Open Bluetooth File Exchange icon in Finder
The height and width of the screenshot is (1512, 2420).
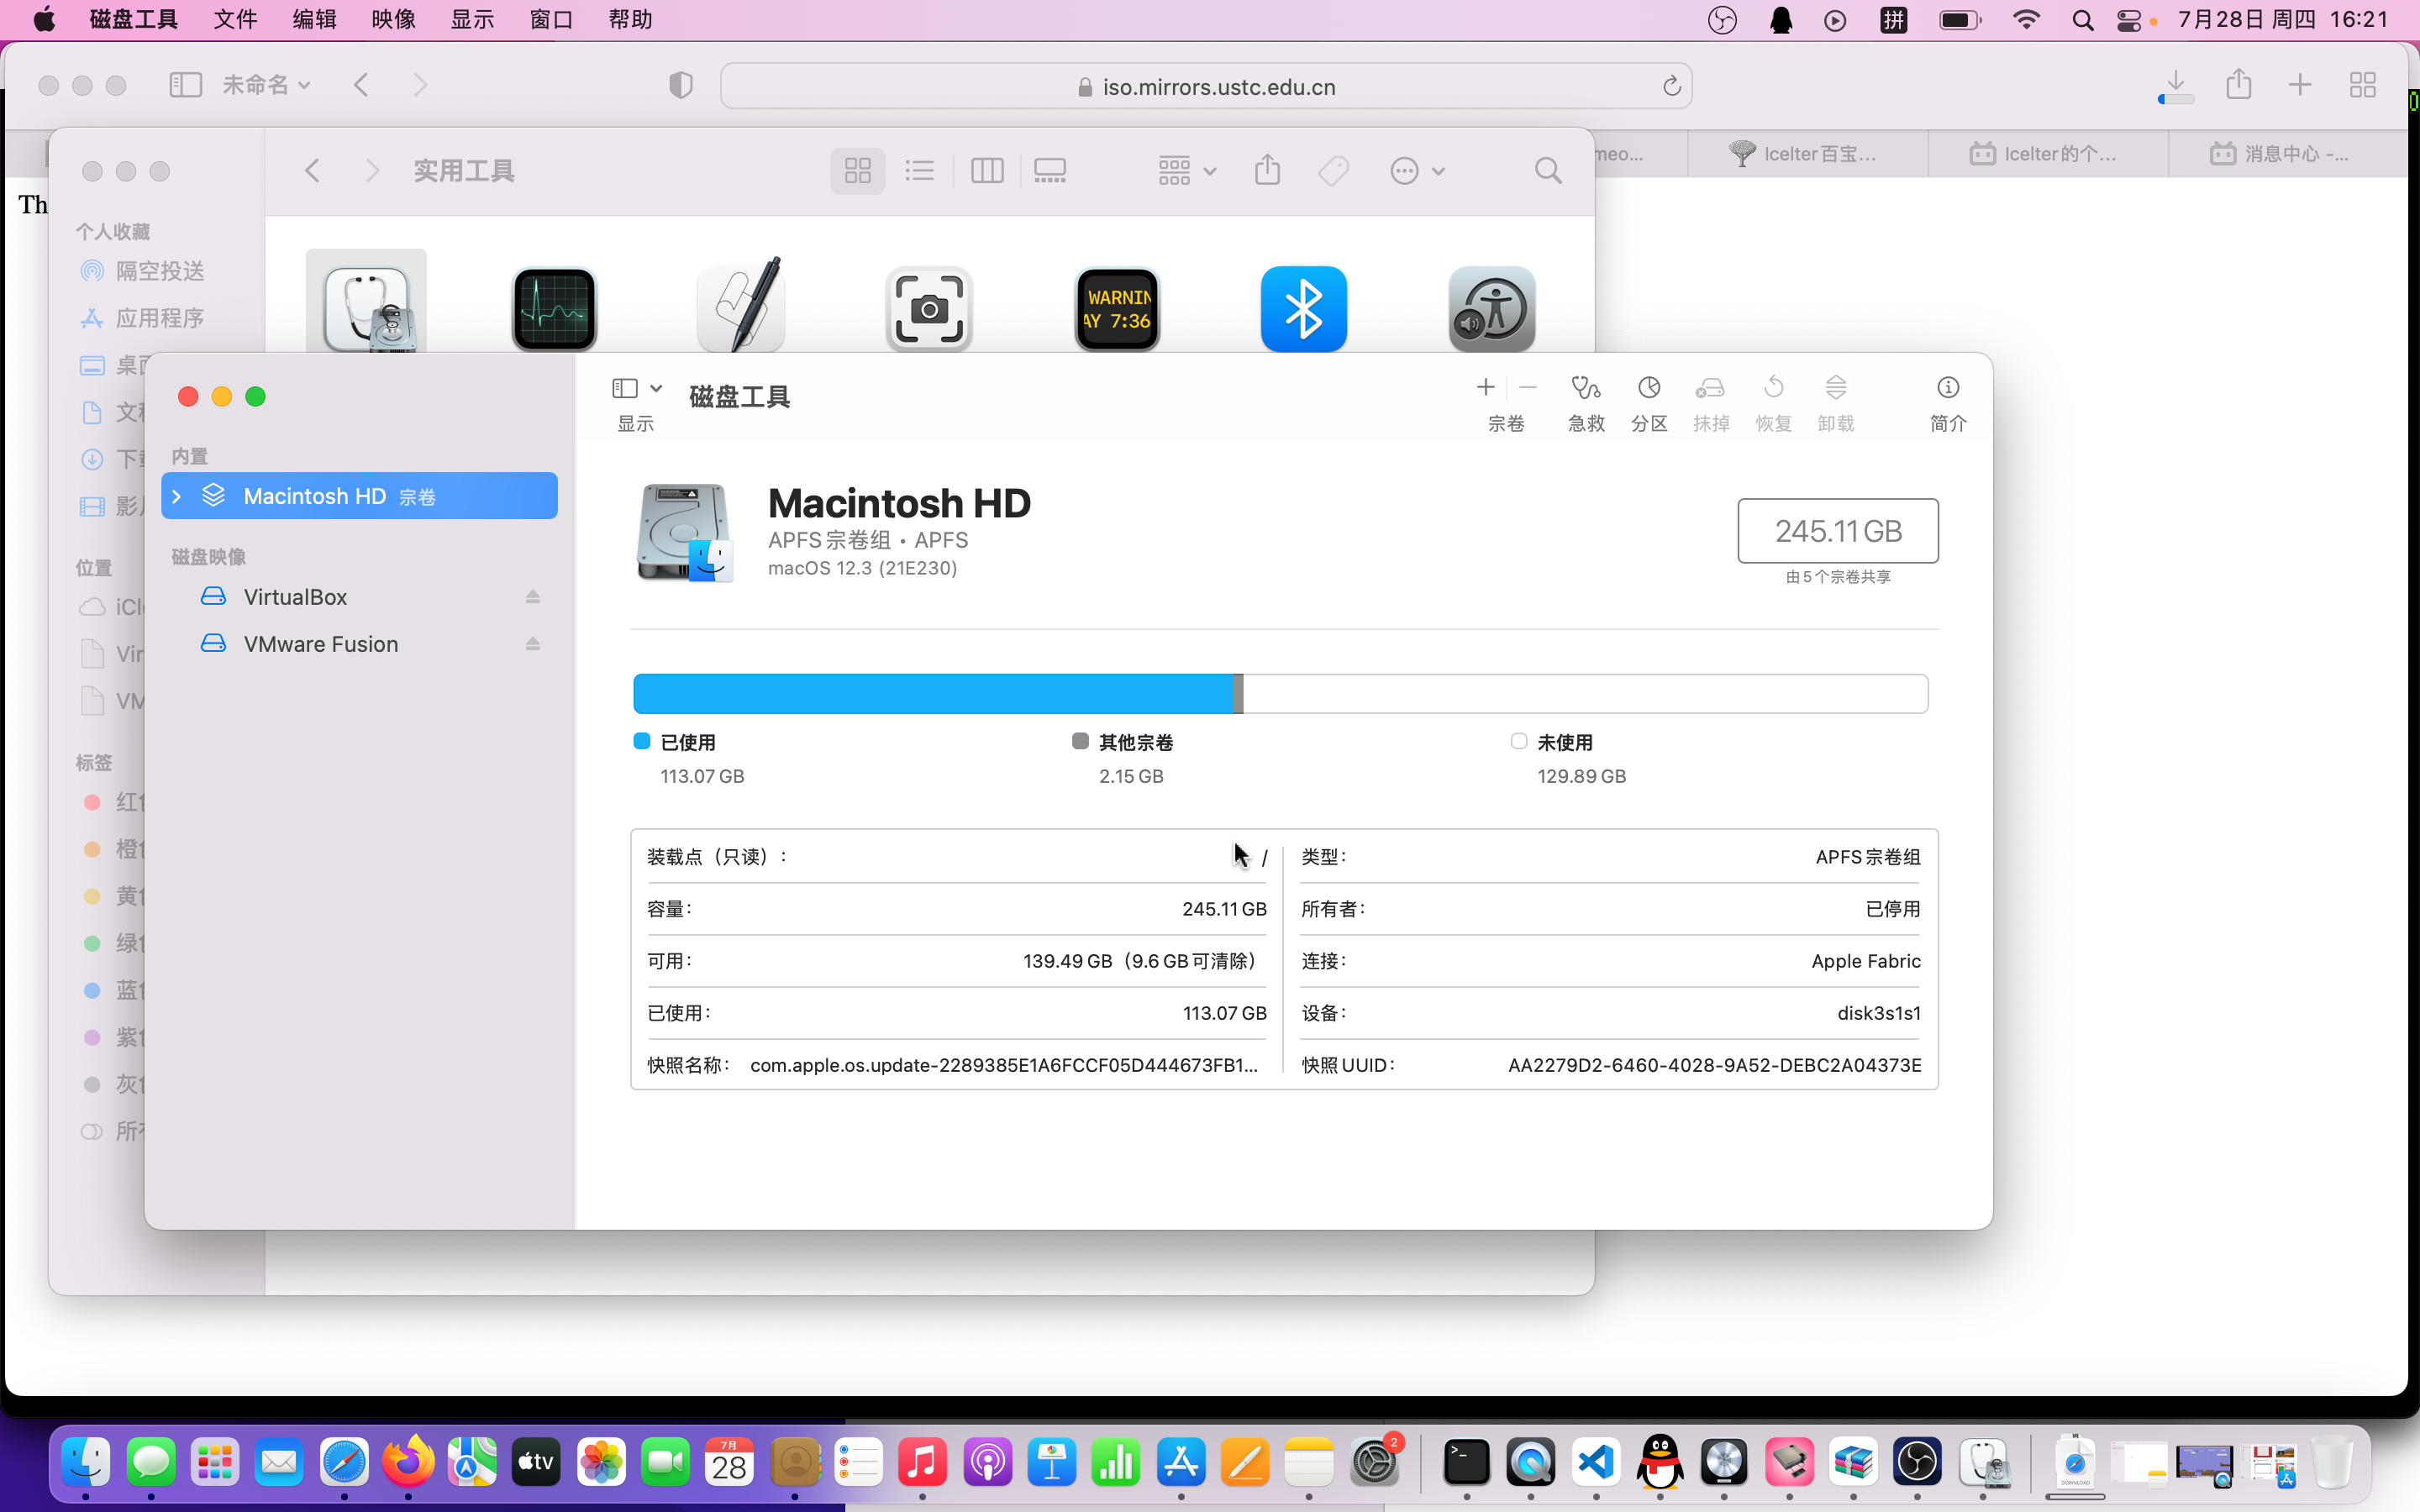[x=1304, y=308]
